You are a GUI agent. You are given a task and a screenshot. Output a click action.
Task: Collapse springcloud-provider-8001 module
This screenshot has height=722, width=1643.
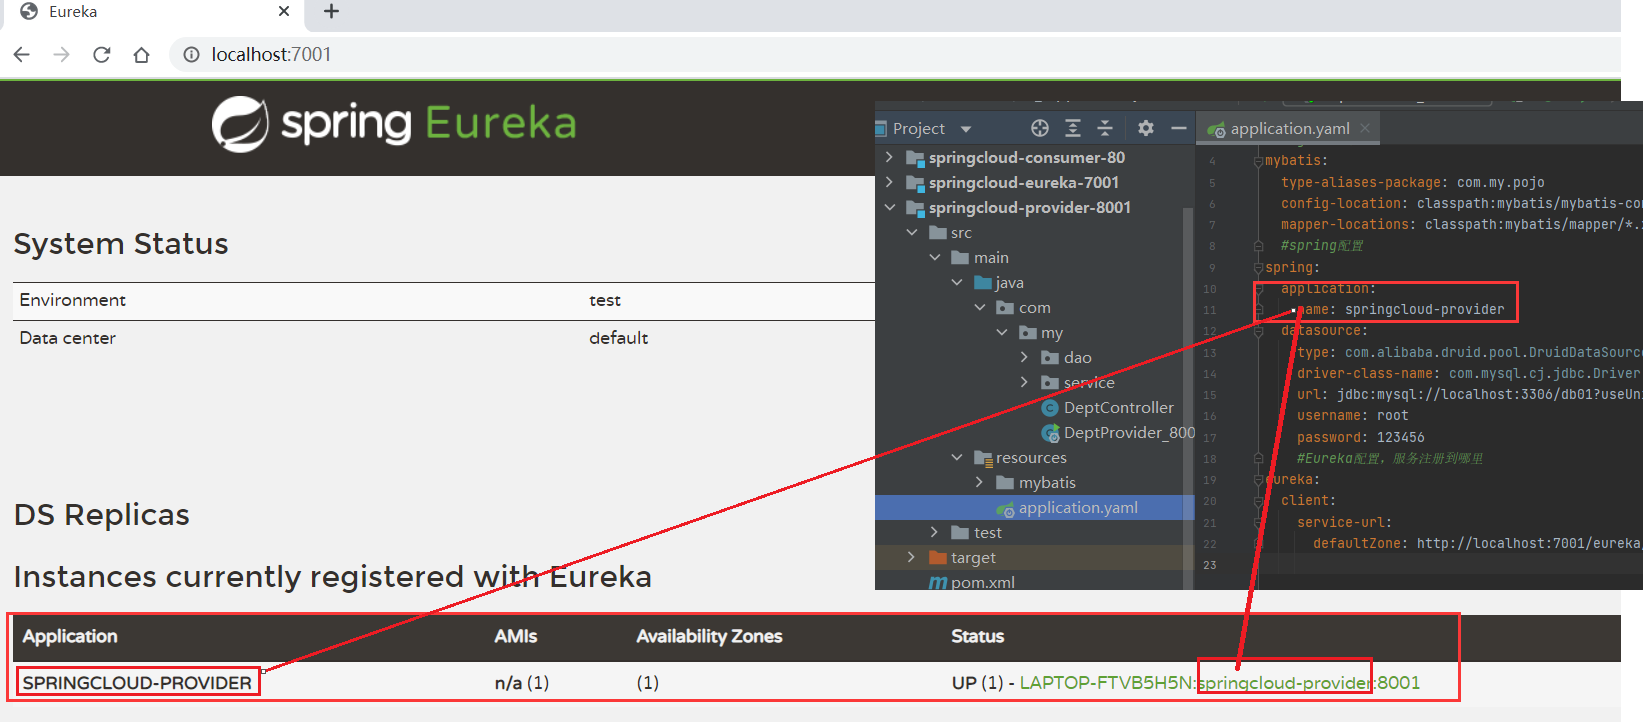(889, 207)
